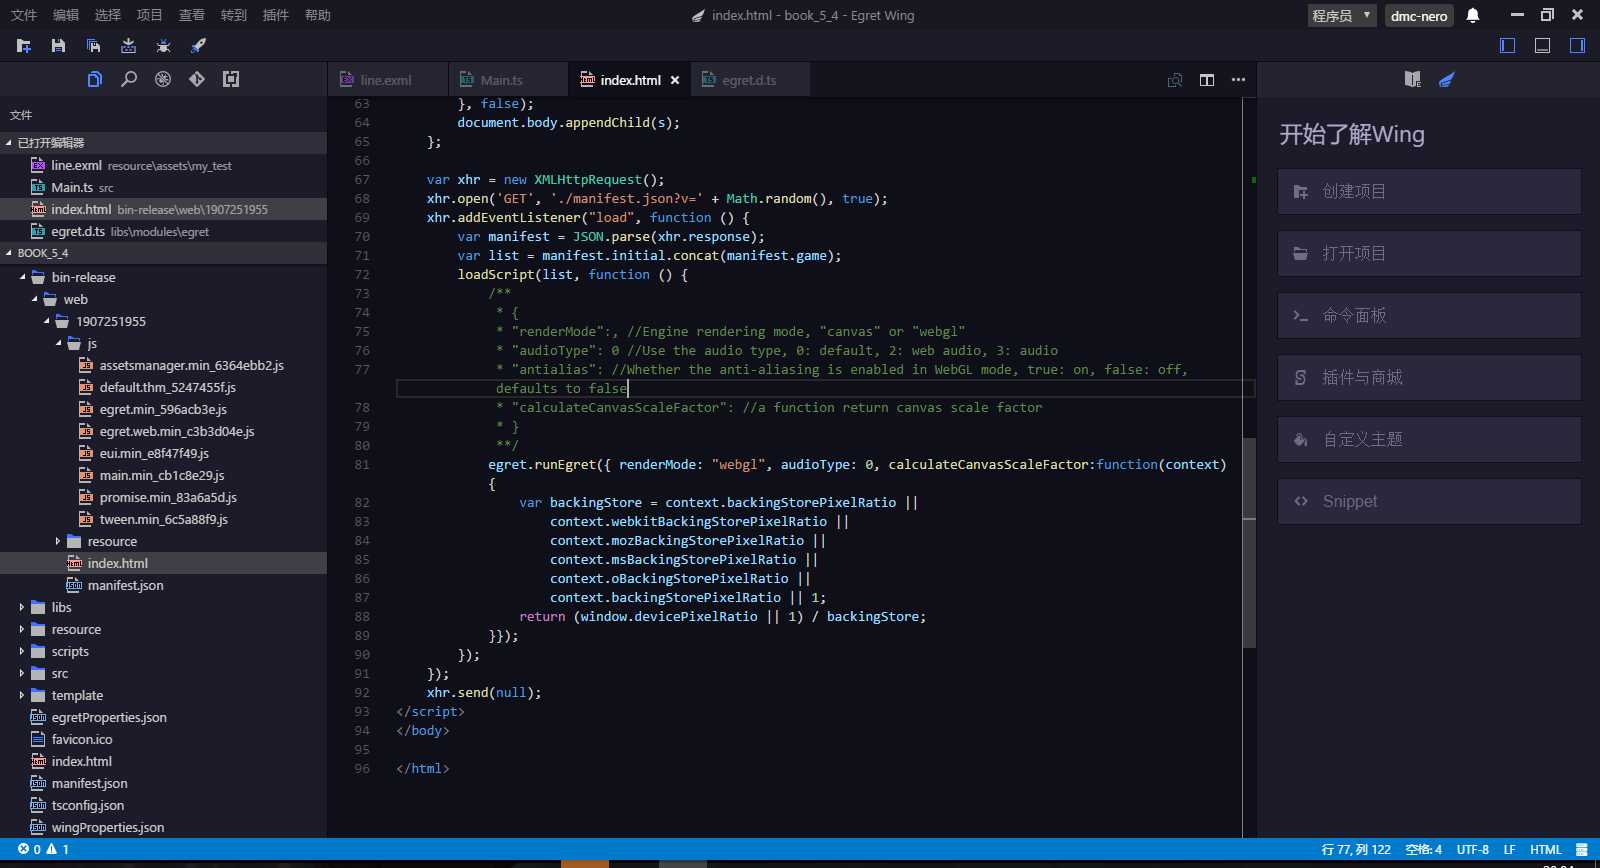
Task: Open the 插件 menu
Action: click(x=275, y=15)
